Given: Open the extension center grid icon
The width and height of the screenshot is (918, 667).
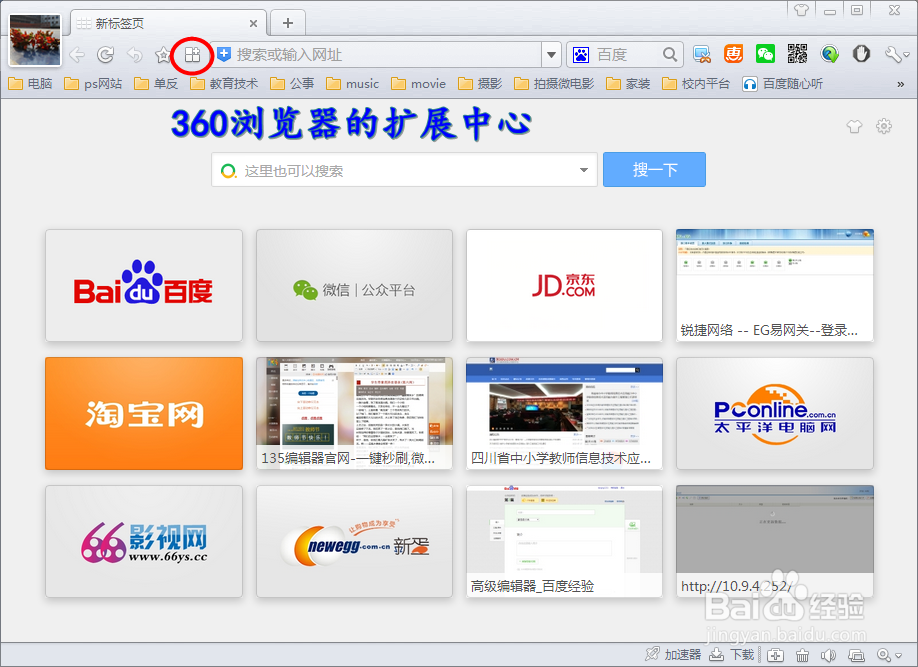Looking at the screenshot, I should [193, 55].
